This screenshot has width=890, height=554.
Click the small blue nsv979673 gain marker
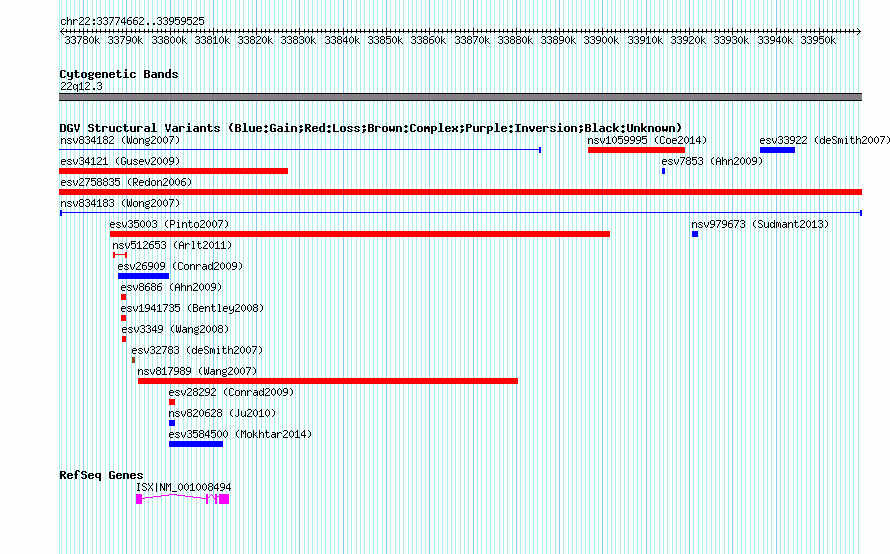pyautogui.click(x=695, y=234)
